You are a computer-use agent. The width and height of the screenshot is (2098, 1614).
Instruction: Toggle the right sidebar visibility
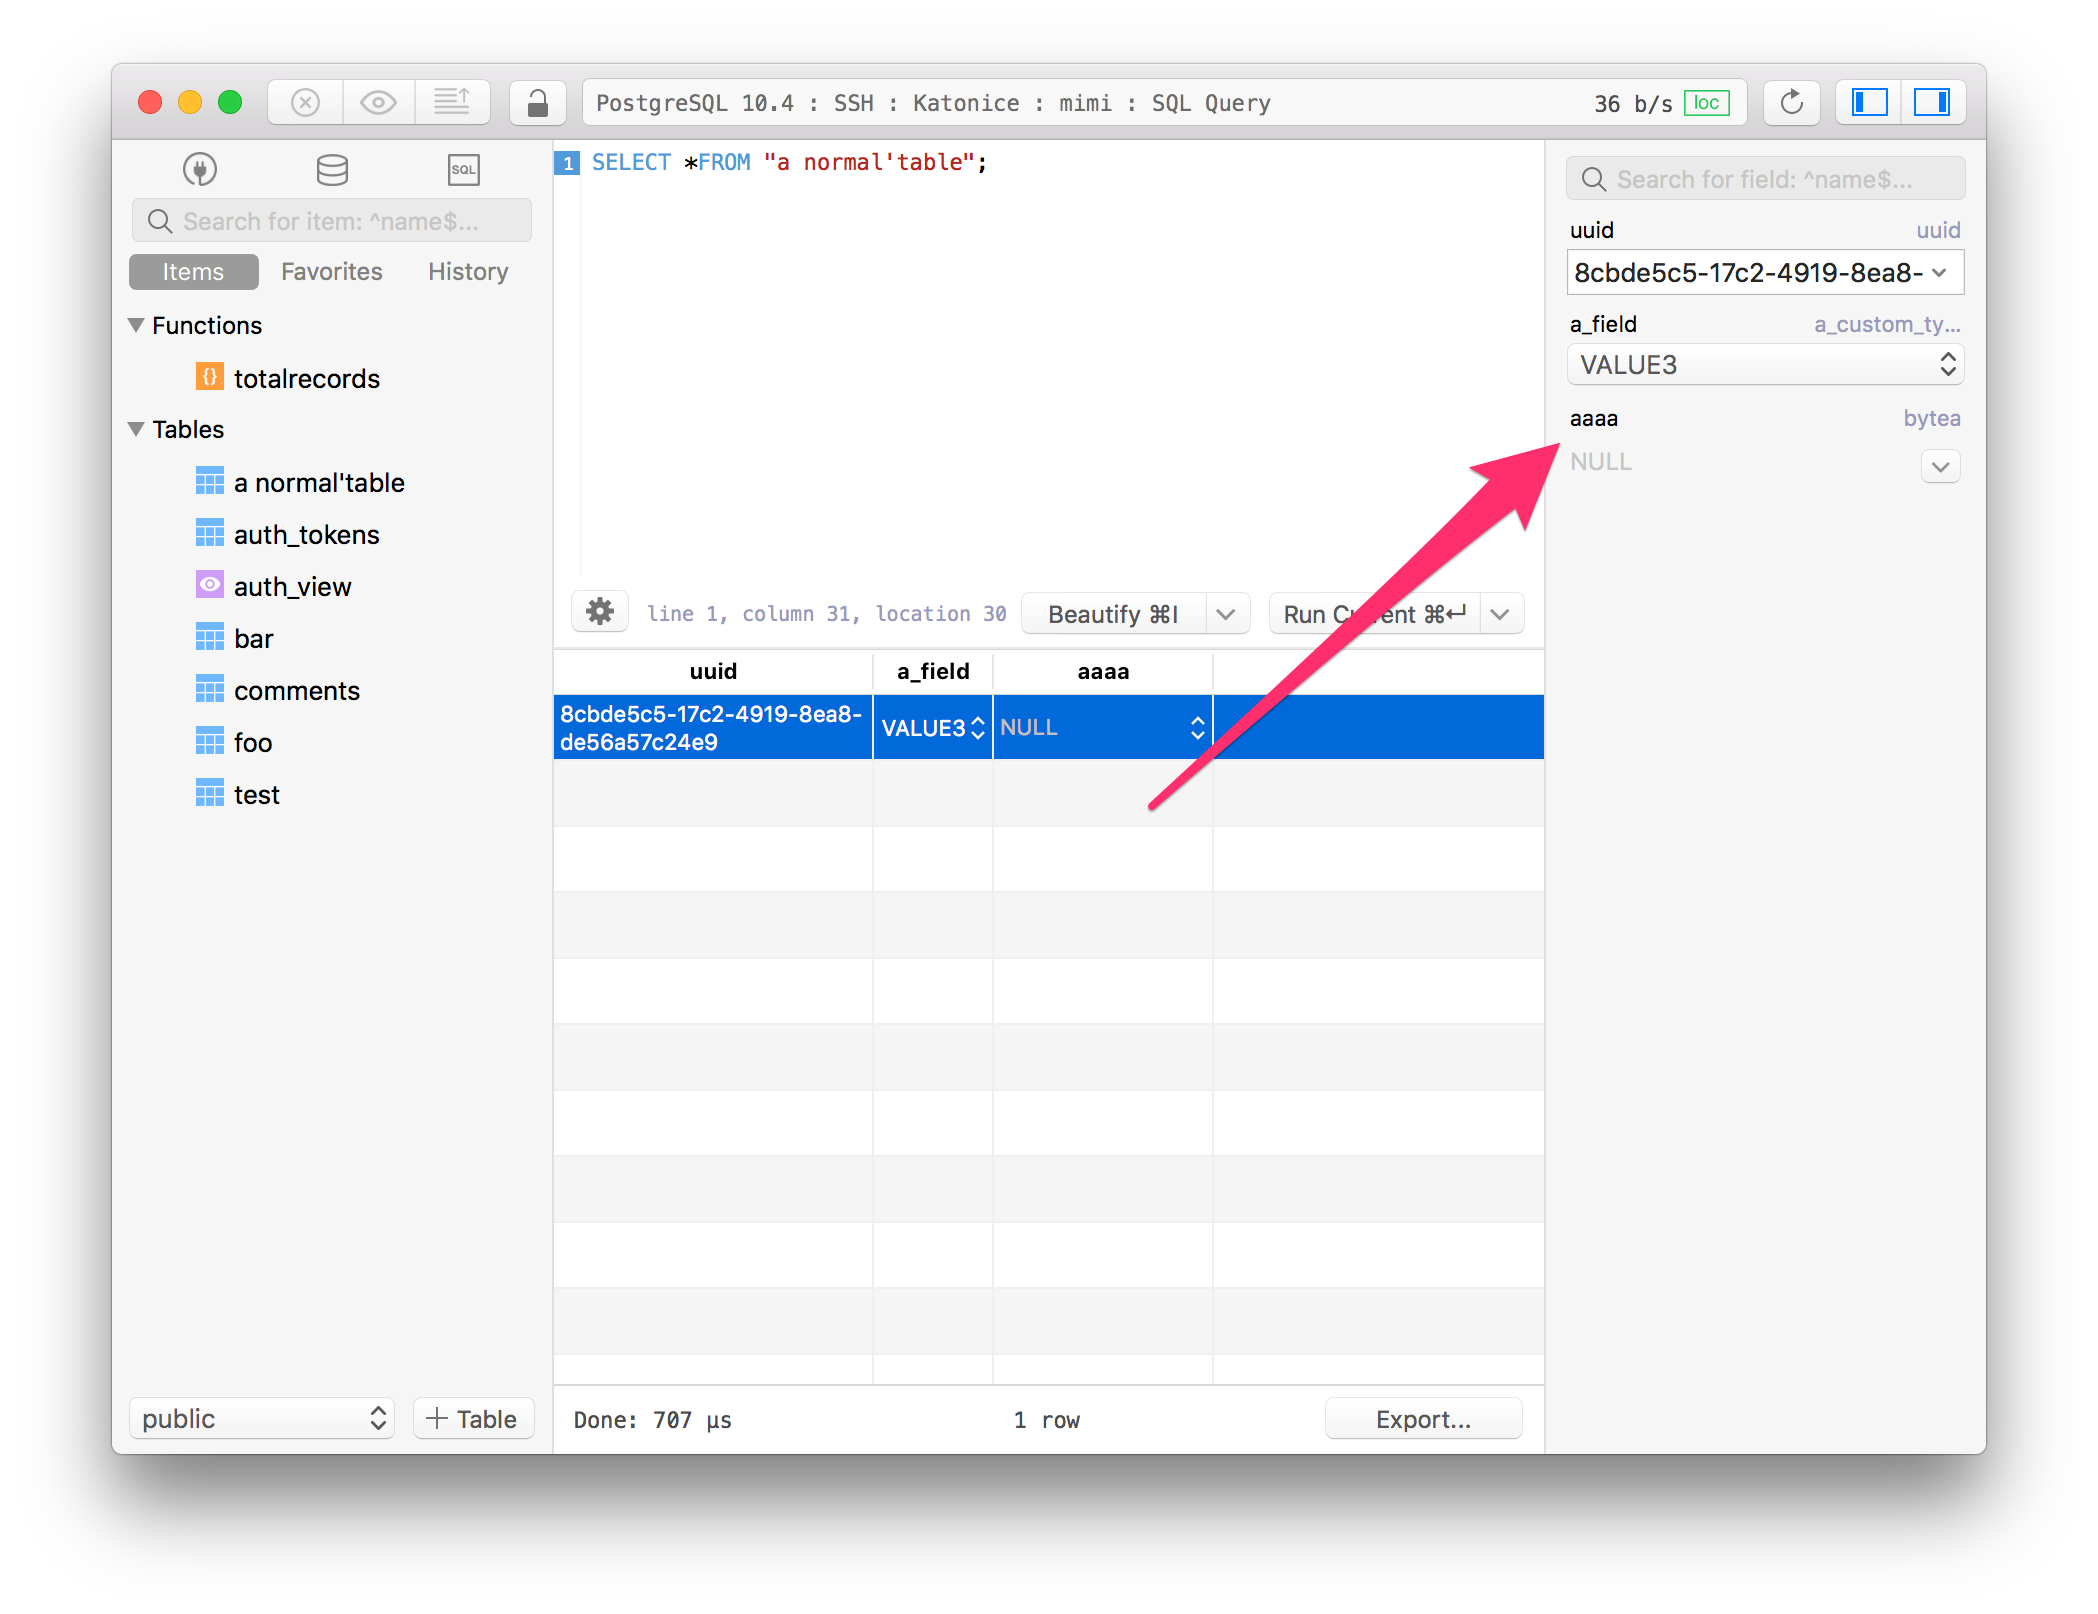pos(1933,102)
